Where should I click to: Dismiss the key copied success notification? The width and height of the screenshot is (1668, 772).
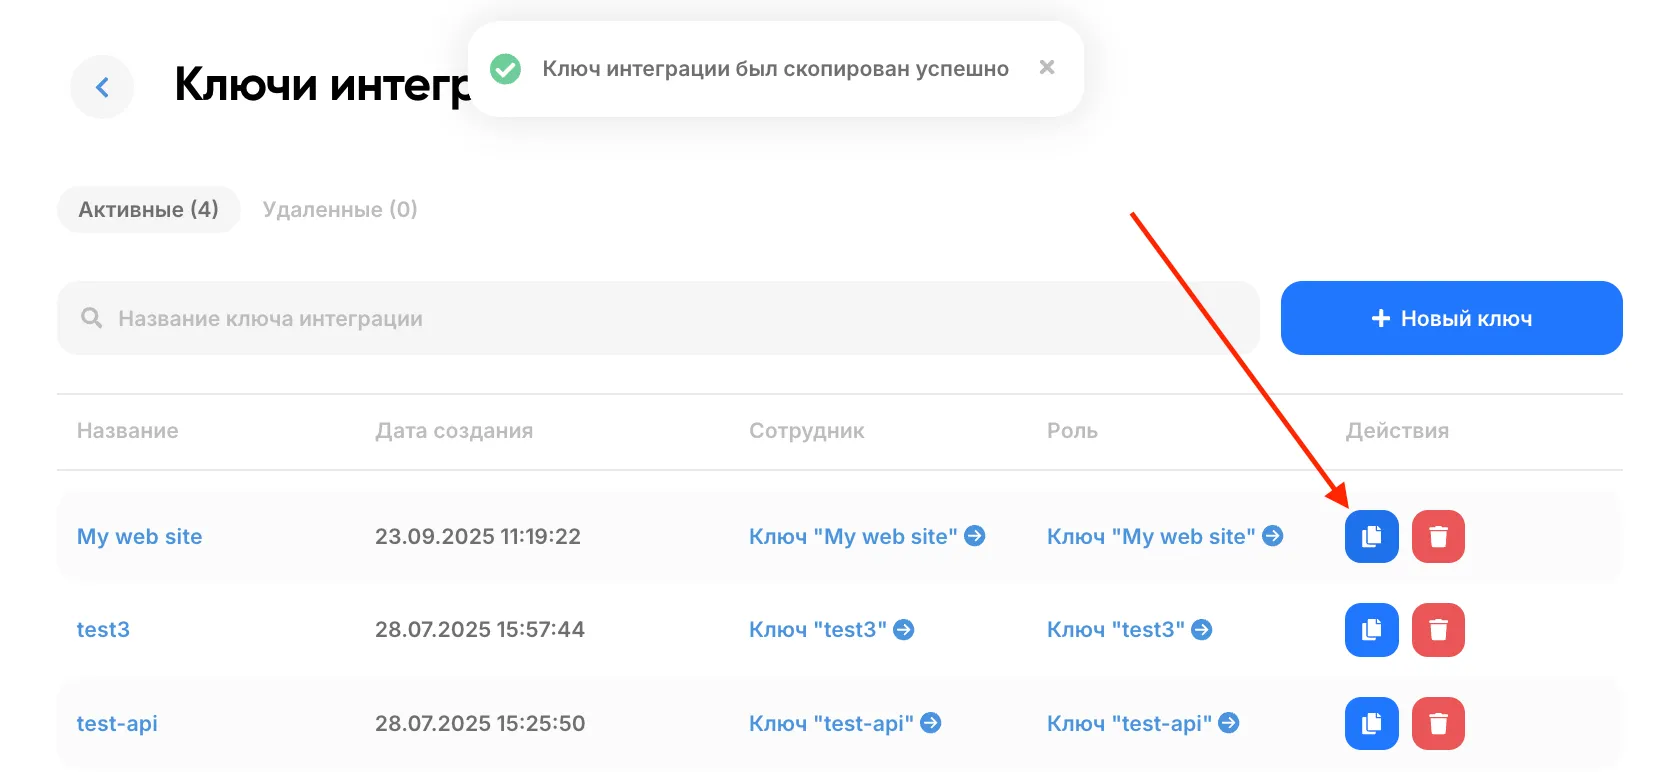pos(1047,67)
